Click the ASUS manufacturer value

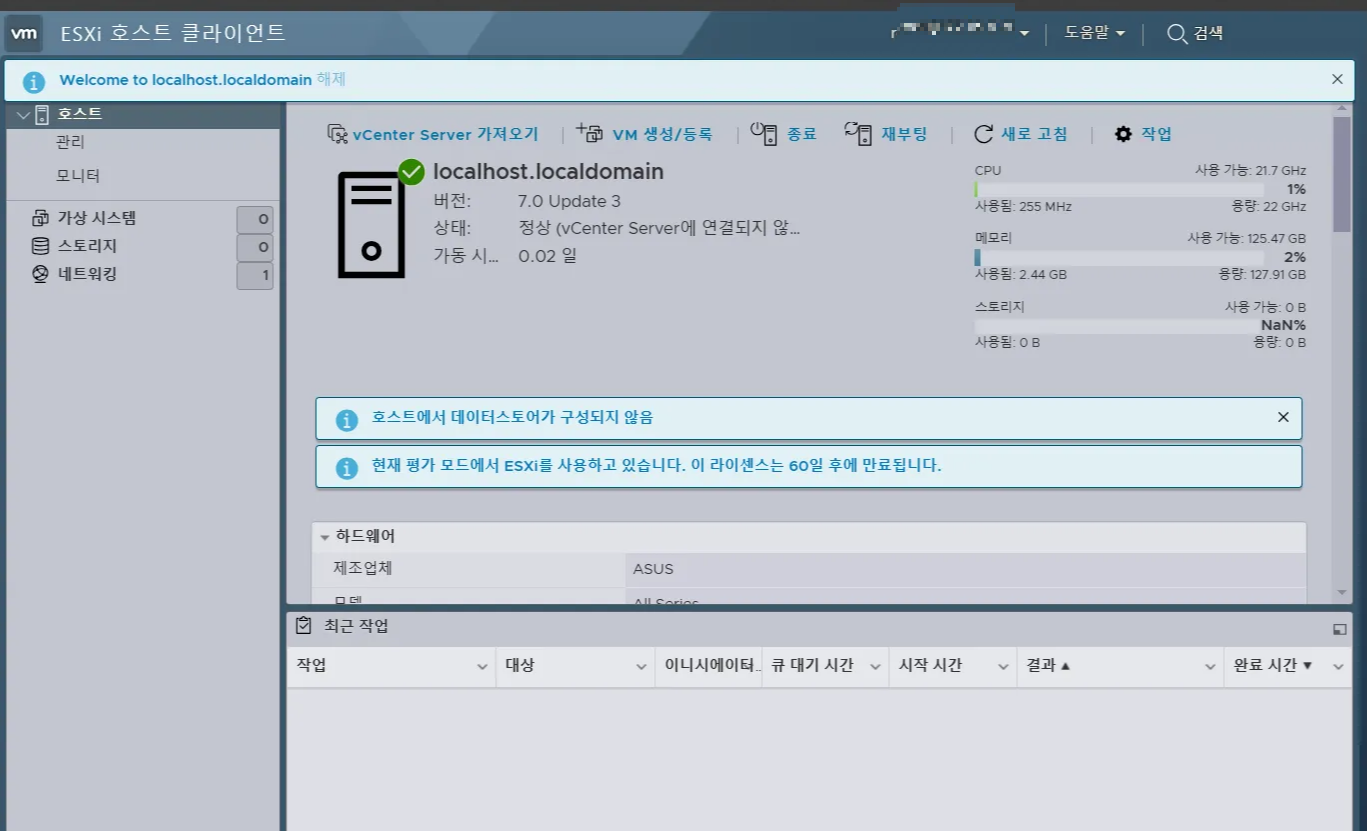tap(653, 569)
